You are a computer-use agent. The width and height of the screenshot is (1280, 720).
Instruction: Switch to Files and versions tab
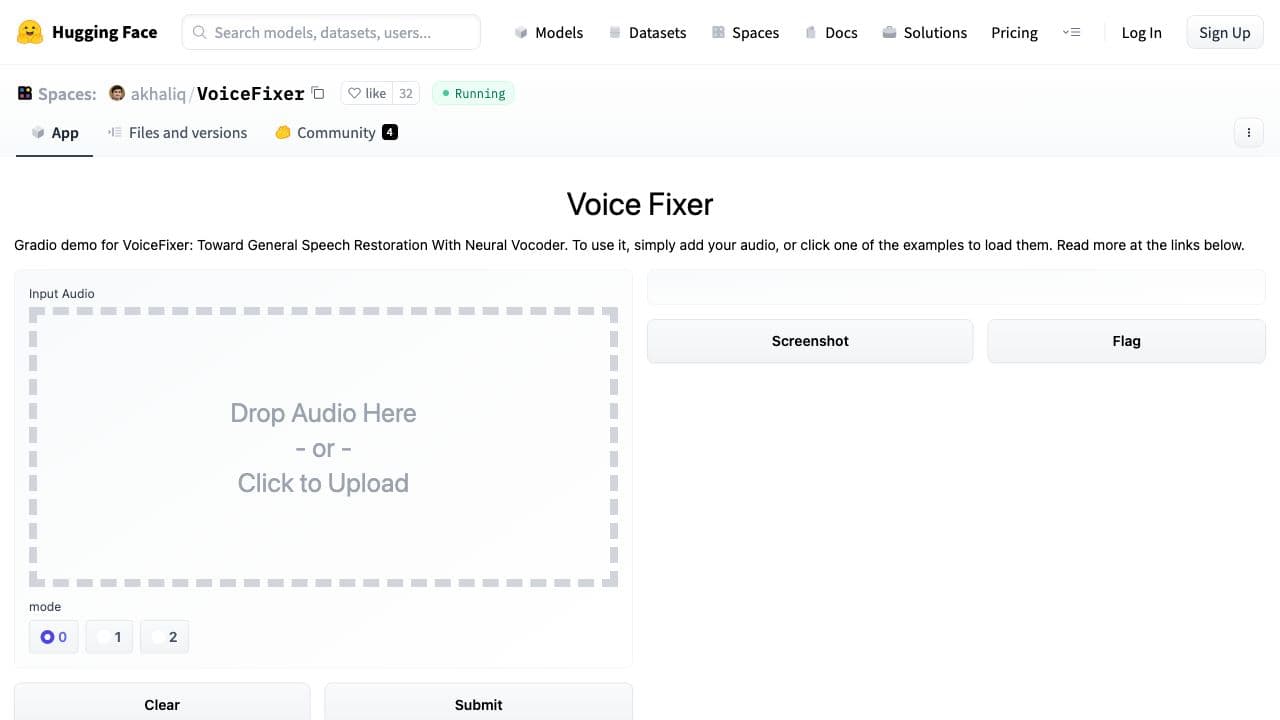point(188,132)
